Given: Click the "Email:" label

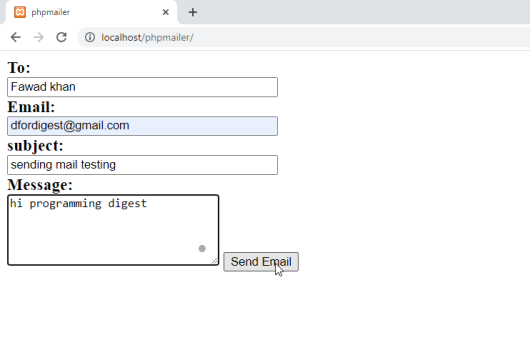Looking at the screenshot, I should (x=31, y=107).
